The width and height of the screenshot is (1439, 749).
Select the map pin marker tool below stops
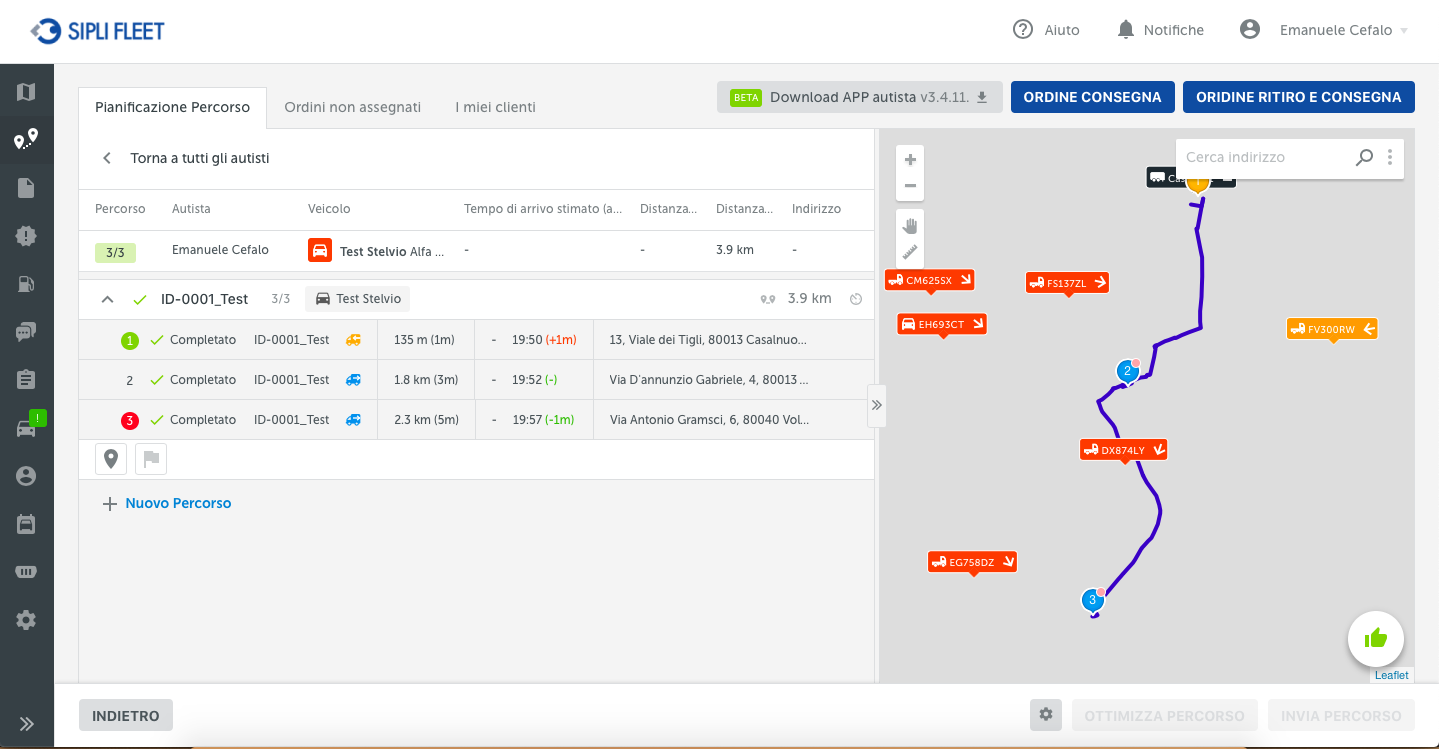coord(110,458)
